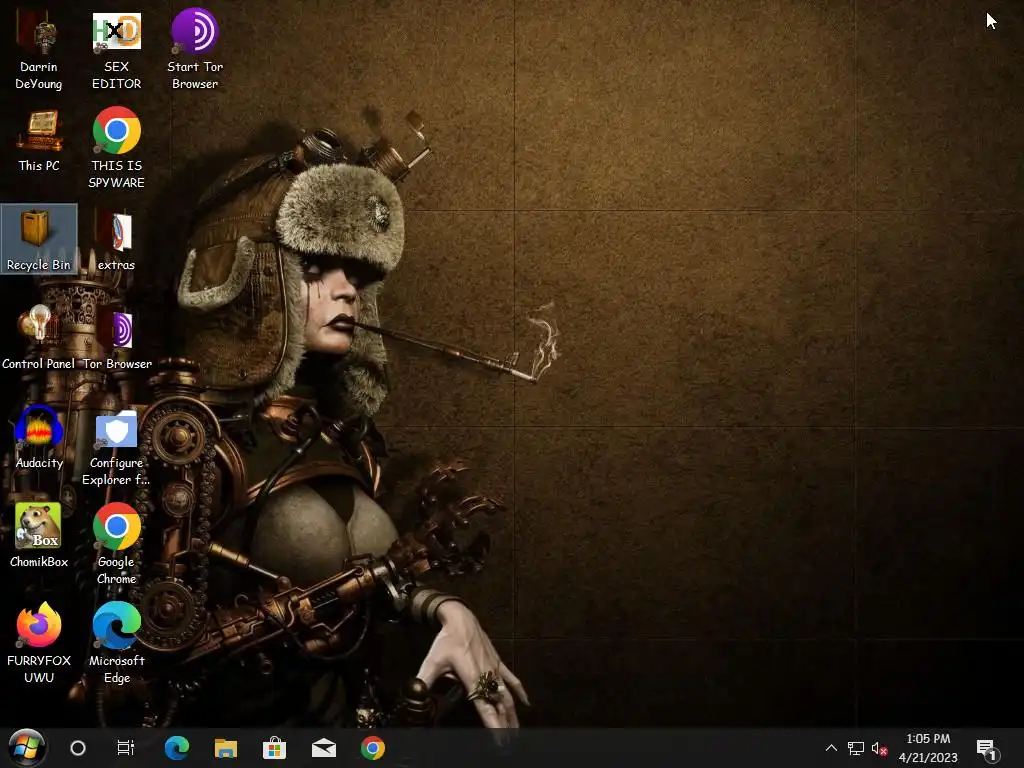Open Task View from the taskbar

[x=125, y=748]
